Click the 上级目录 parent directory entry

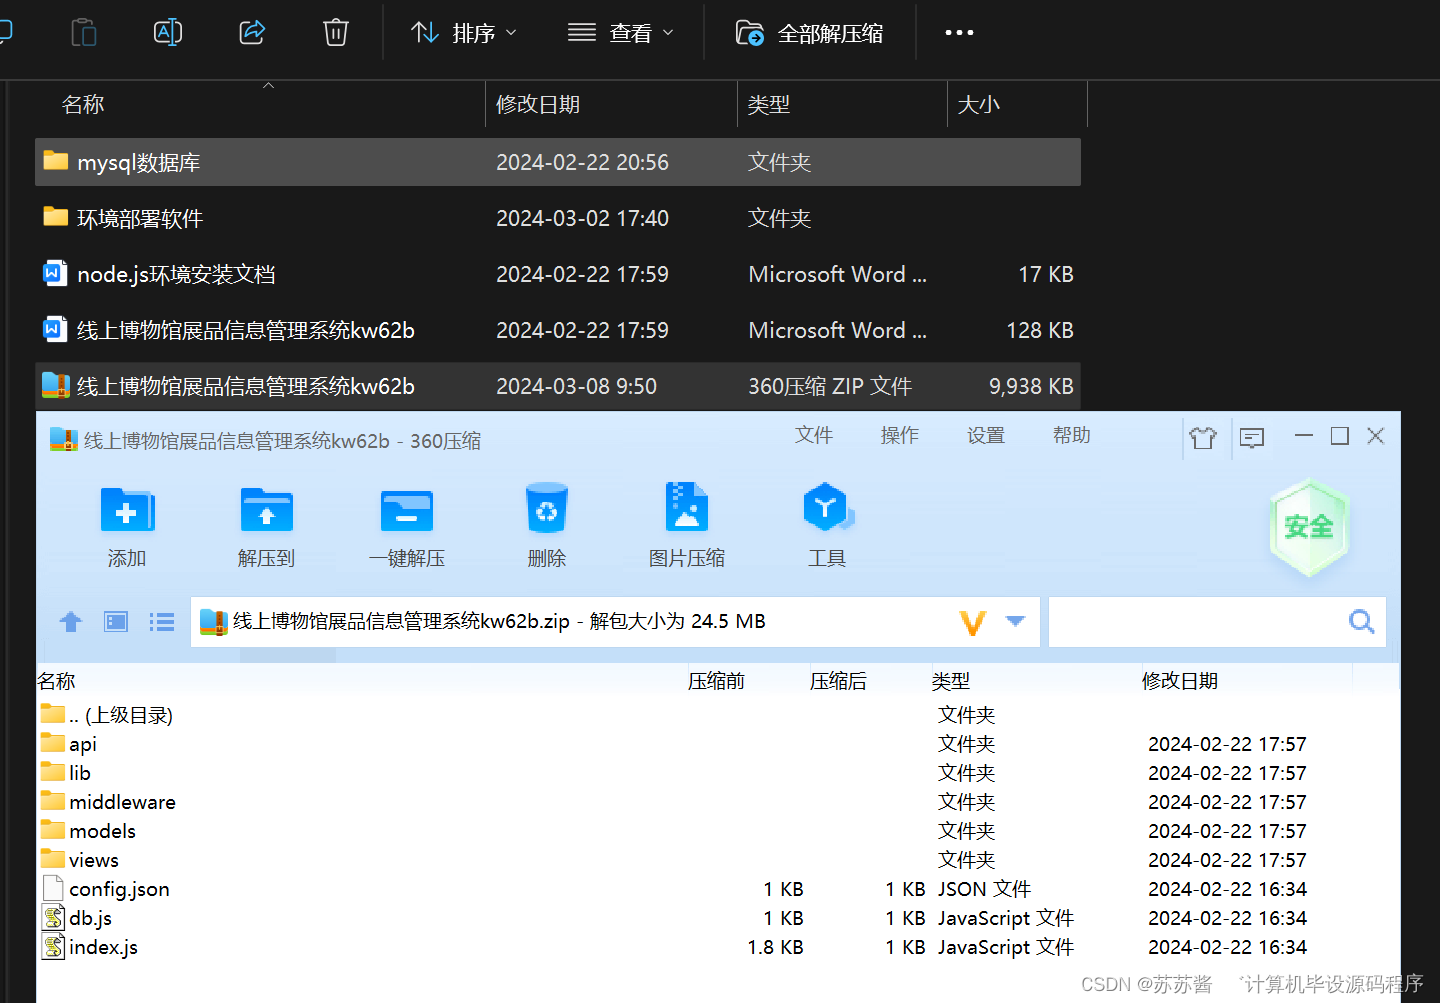coord(120,714)
